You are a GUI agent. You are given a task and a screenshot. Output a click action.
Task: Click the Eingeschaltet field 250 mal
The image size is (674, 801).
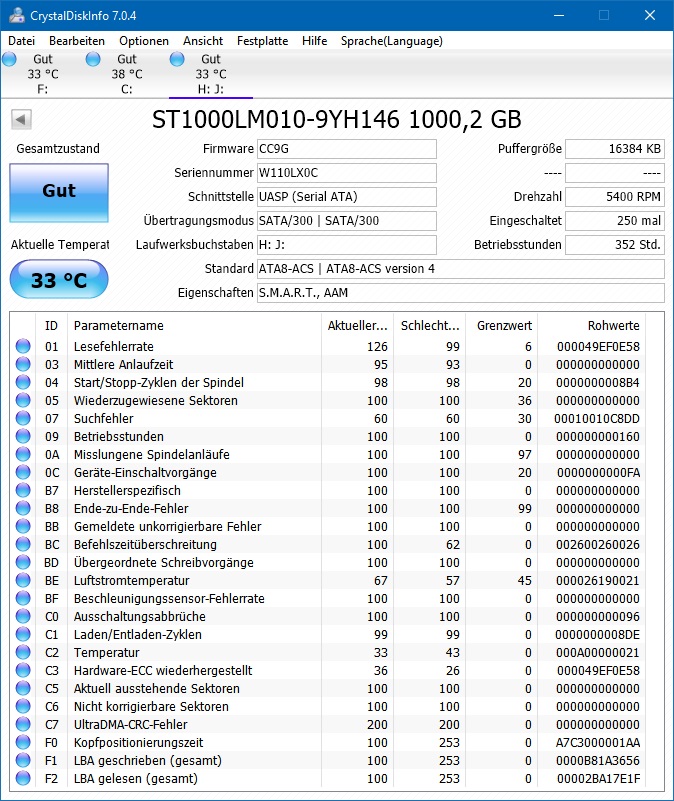click(615, 221)
